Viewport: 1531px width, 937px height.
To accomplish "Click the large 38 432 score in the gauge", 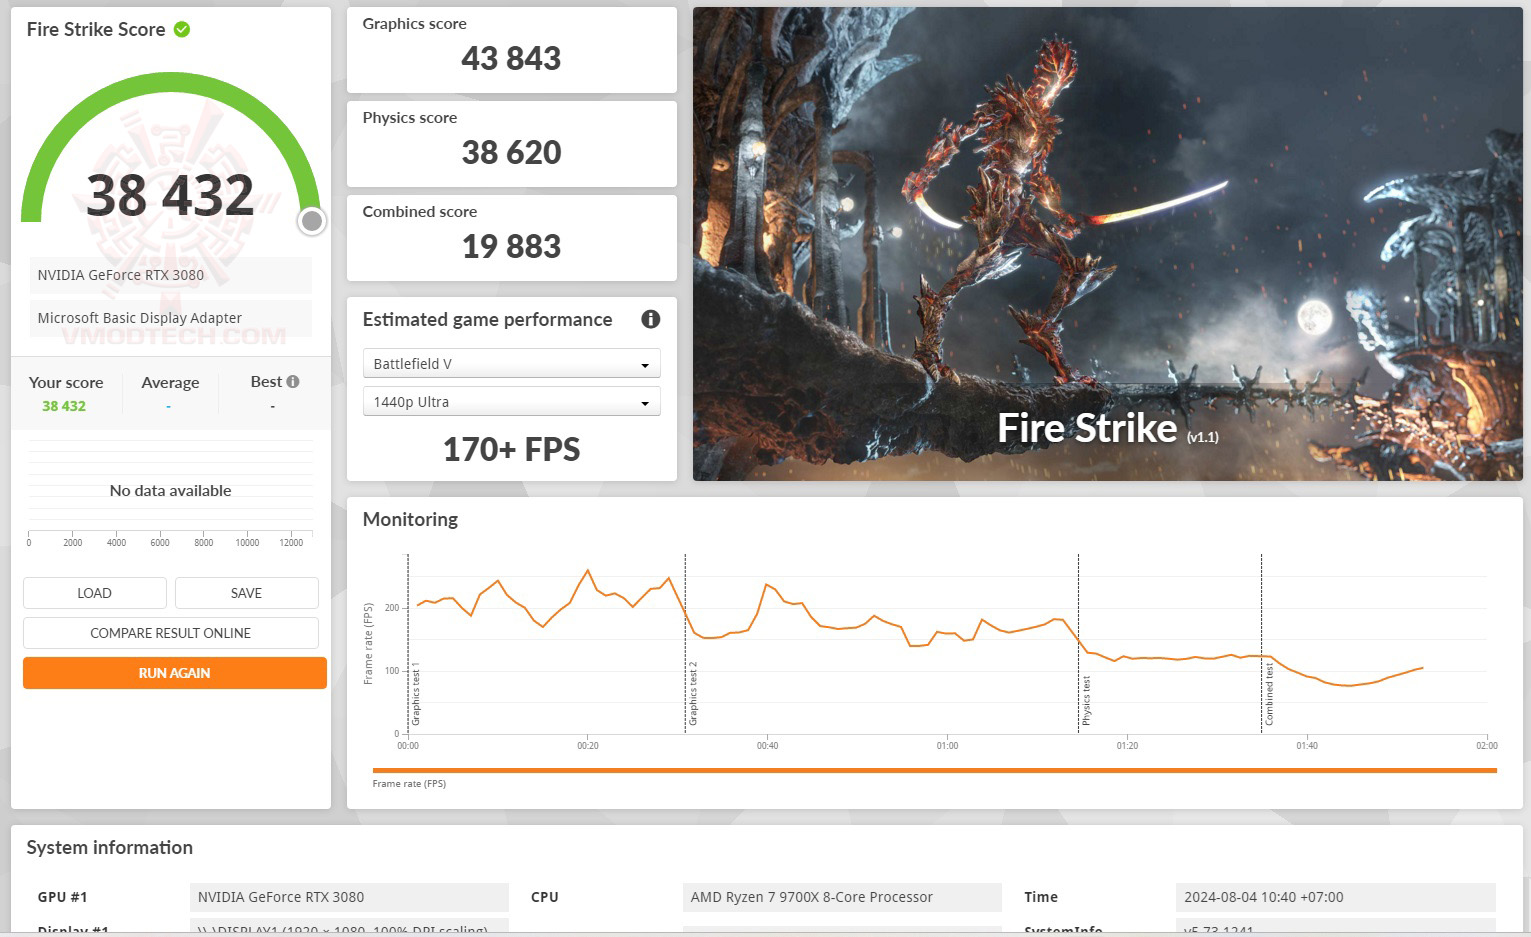I will click(170, 195).
